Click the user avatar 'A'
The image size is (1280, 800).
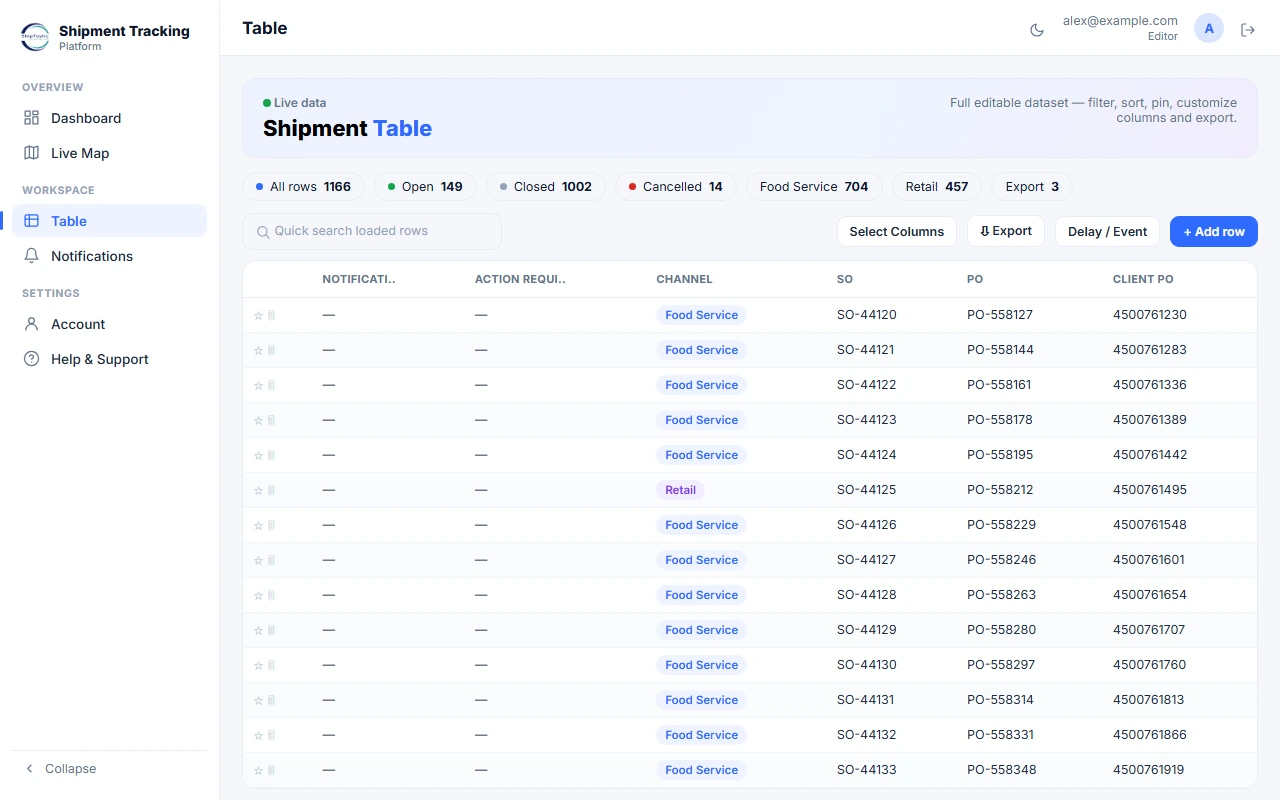point(1209,29)
